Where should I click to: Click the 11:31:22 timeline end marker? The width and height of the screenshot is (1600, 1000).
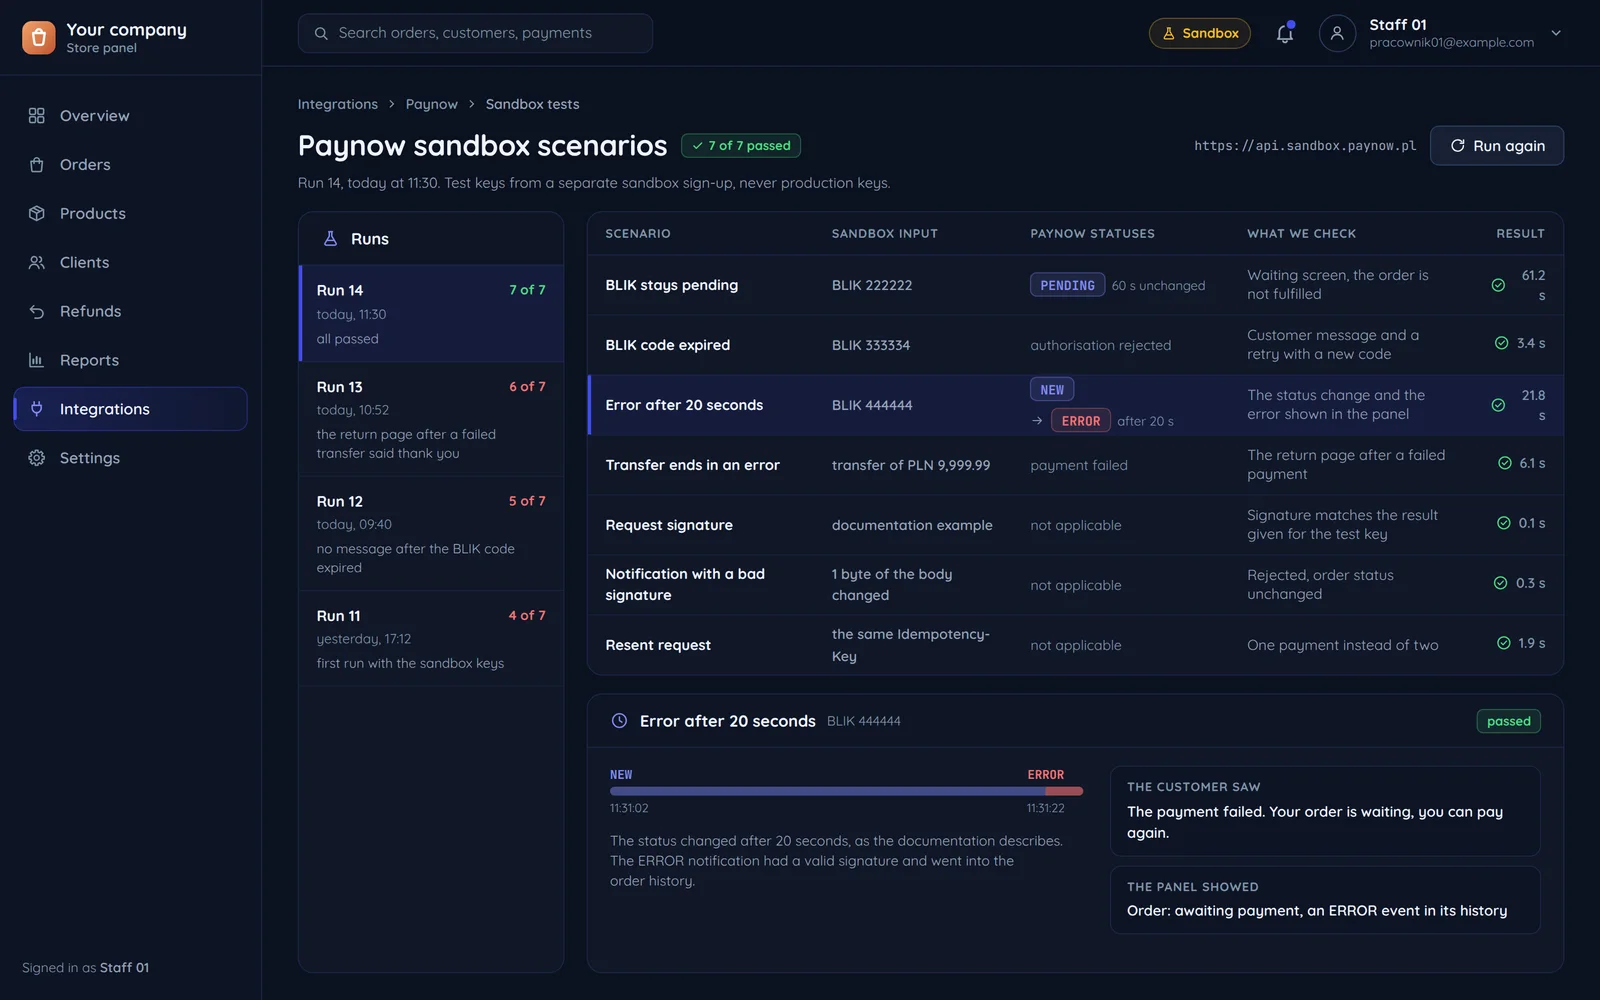point(1045,808)
